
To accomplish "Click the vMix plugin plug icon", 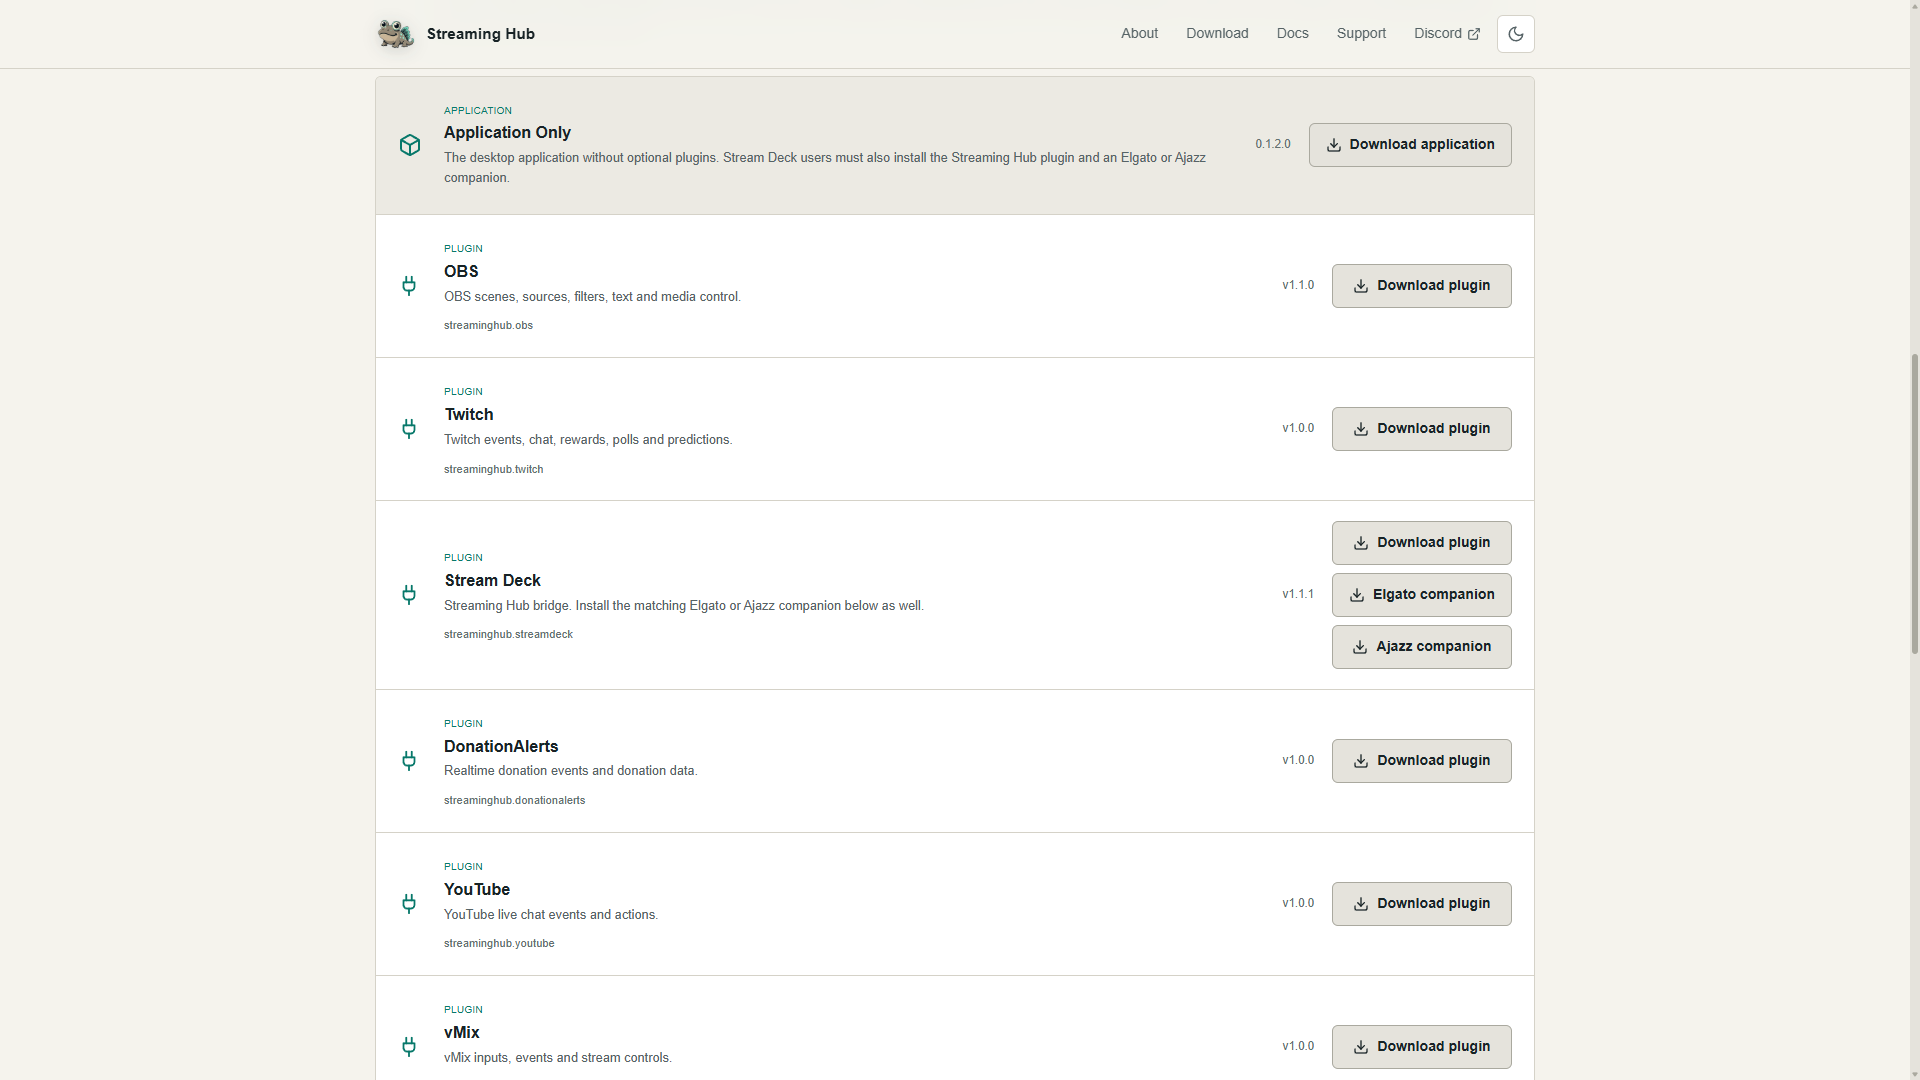I will click(x=409, y=1047).
